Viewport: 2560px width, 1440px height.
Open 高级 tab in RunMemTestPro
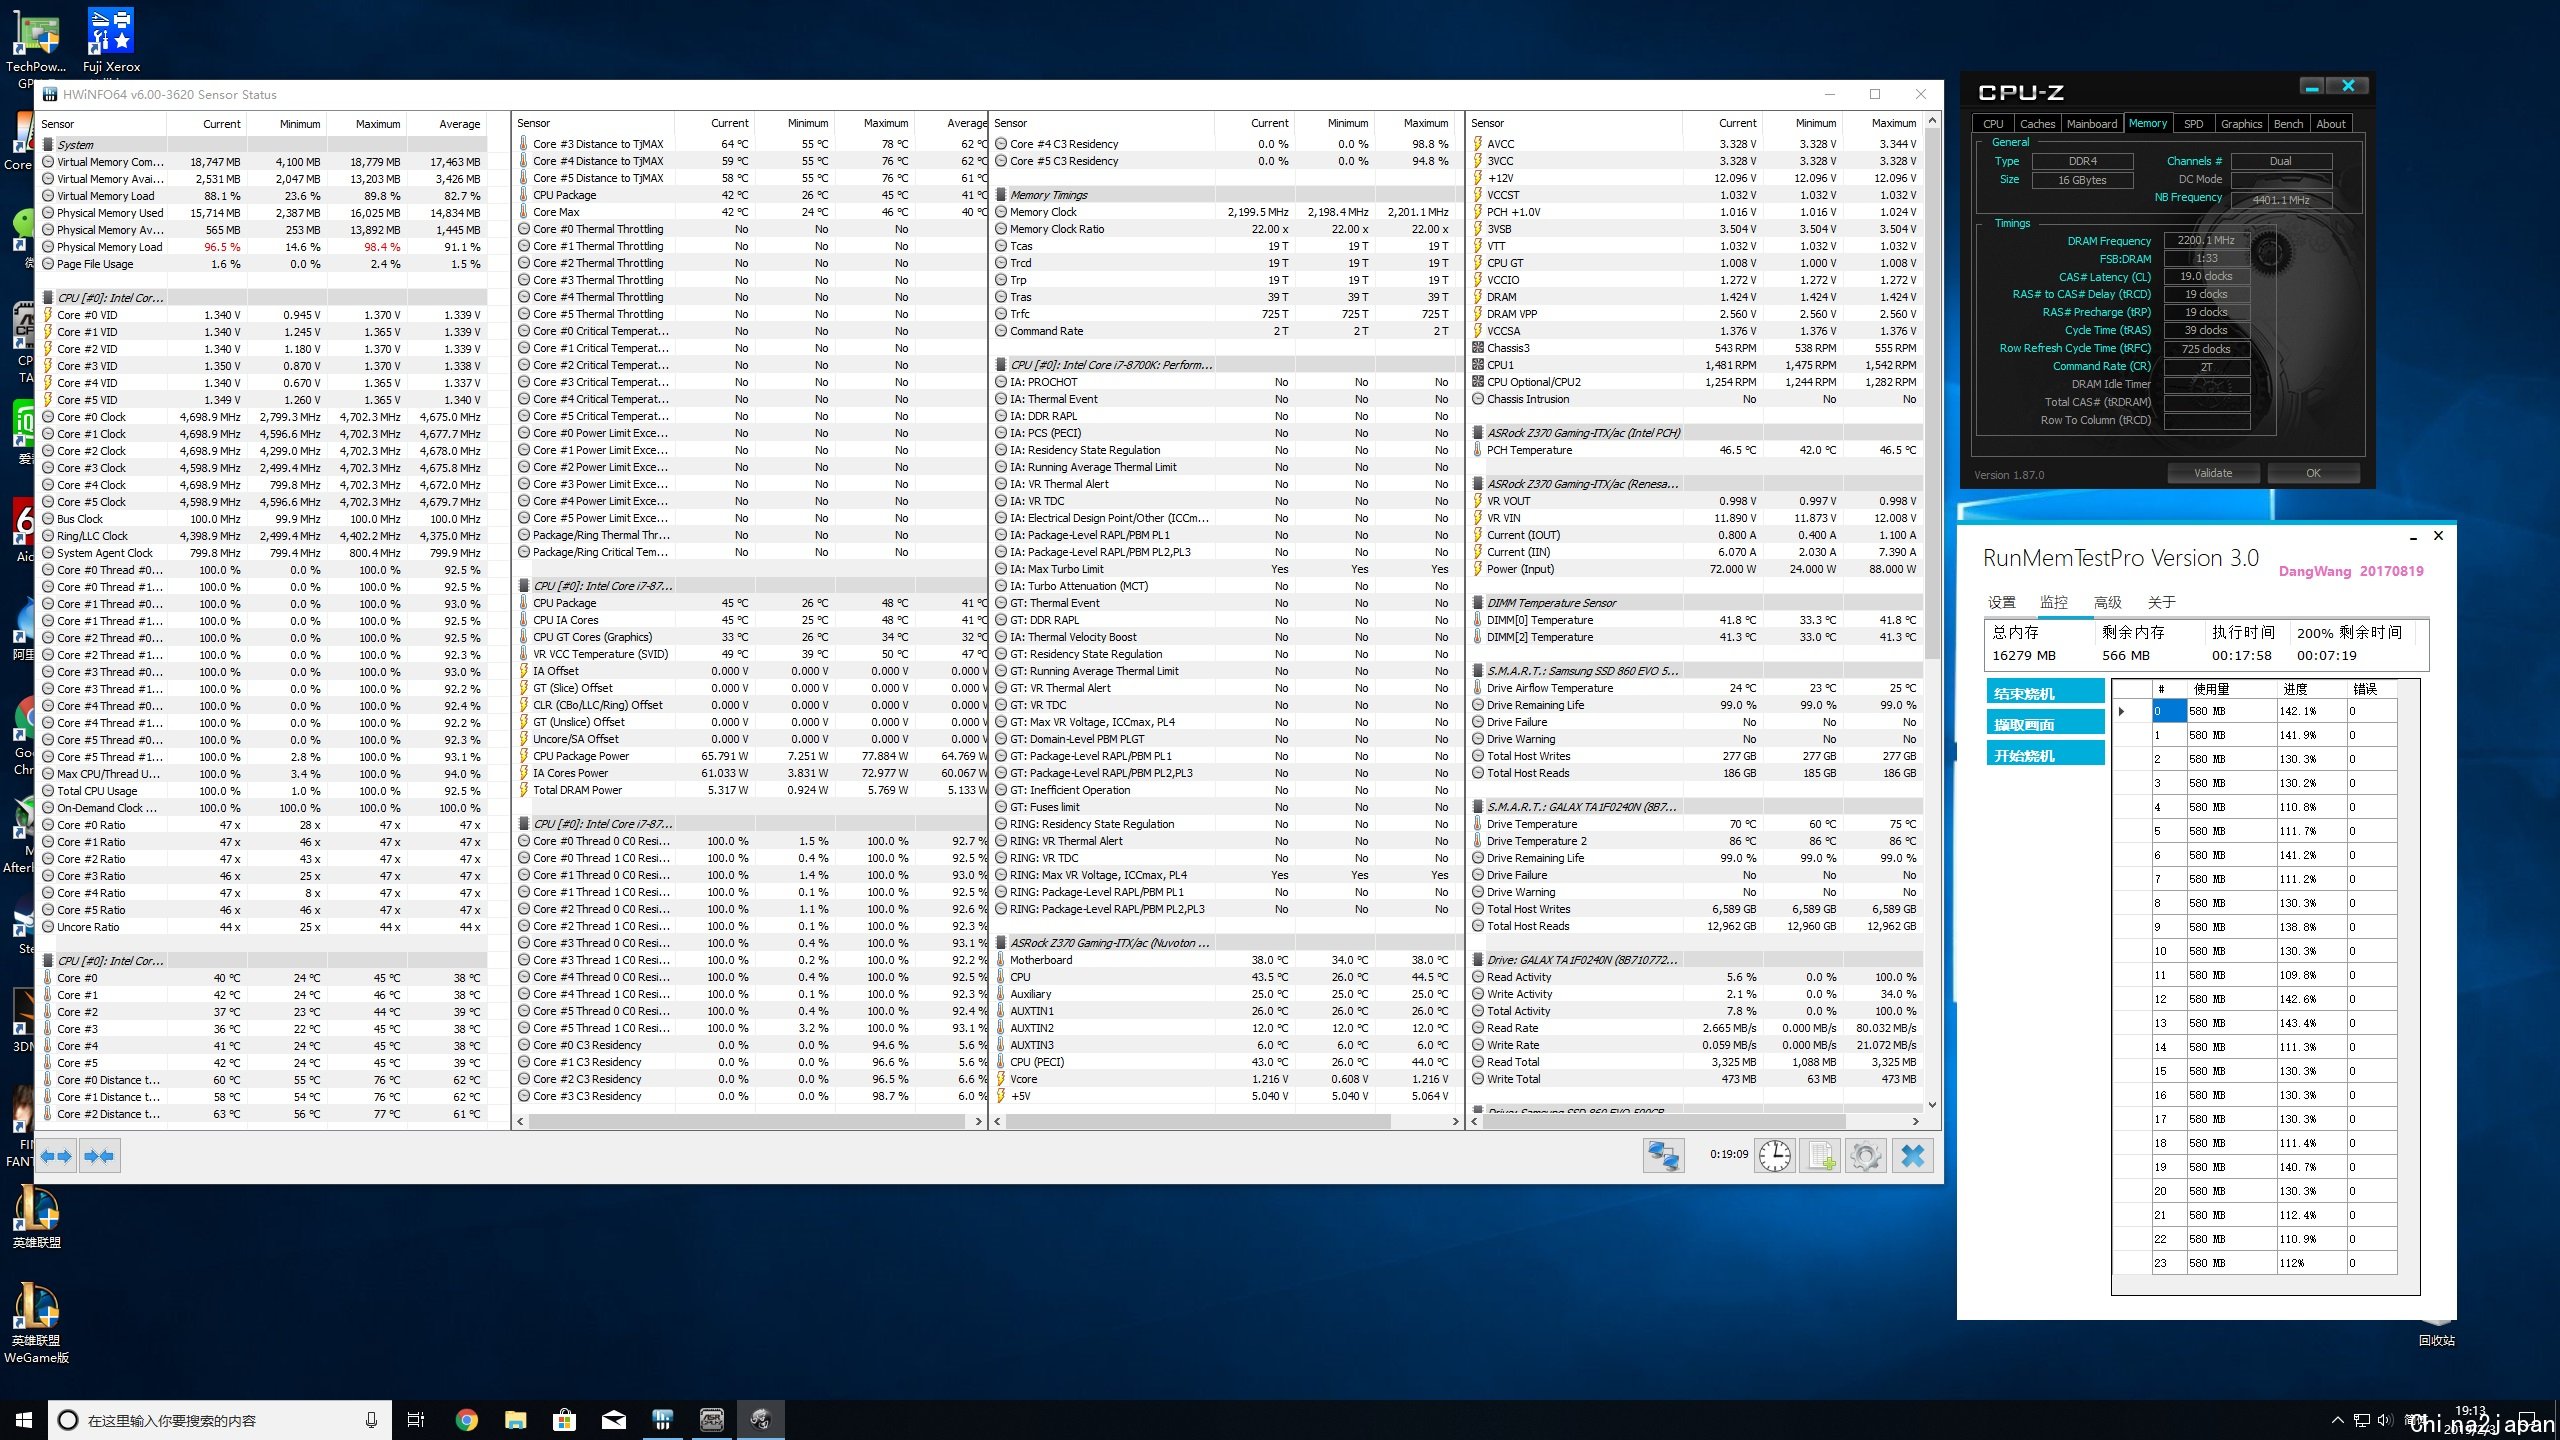coord(2108,602)
